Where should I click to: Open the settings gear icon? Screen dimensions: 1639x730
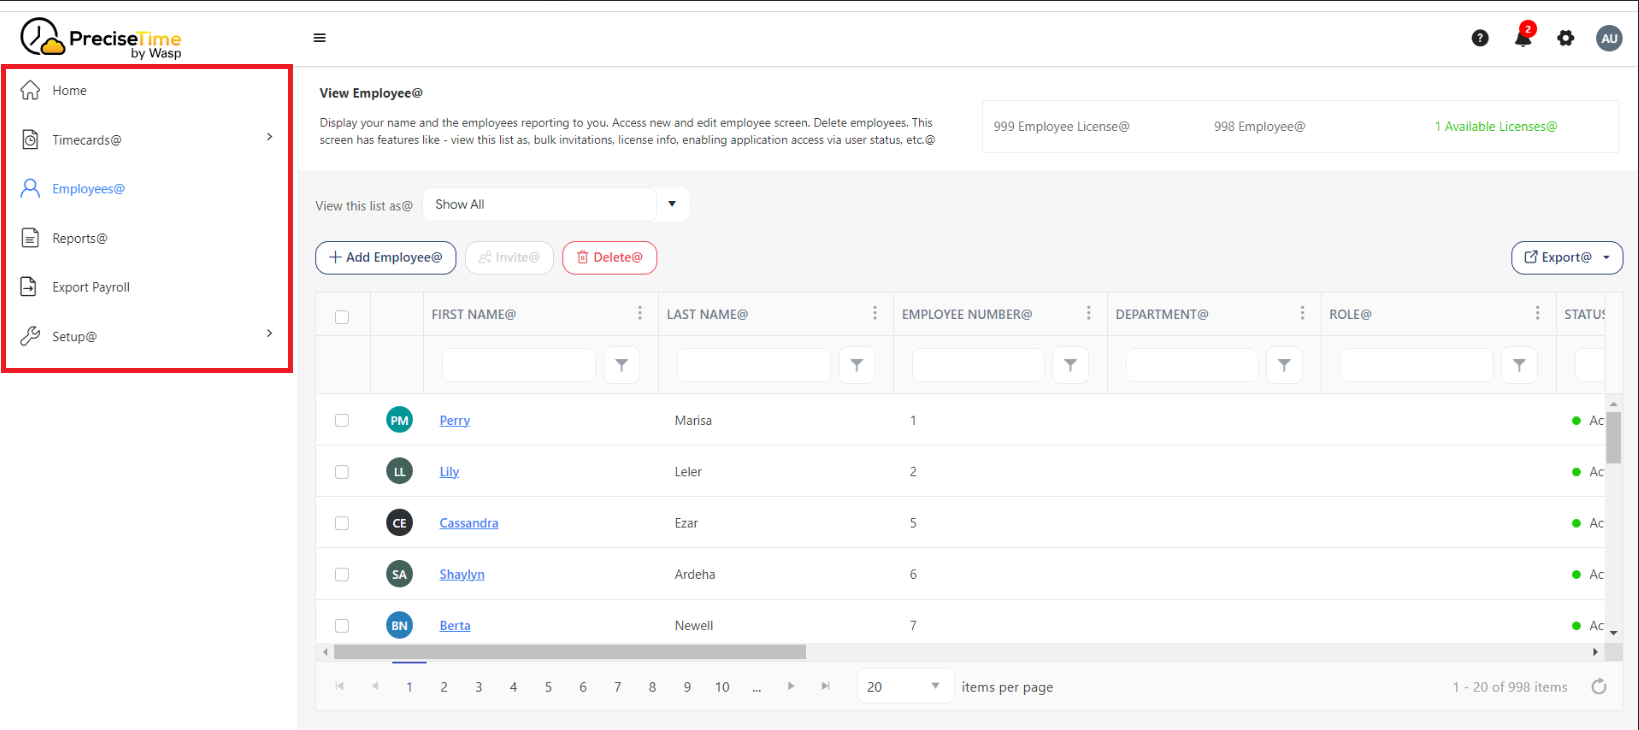coord(1566,38)
